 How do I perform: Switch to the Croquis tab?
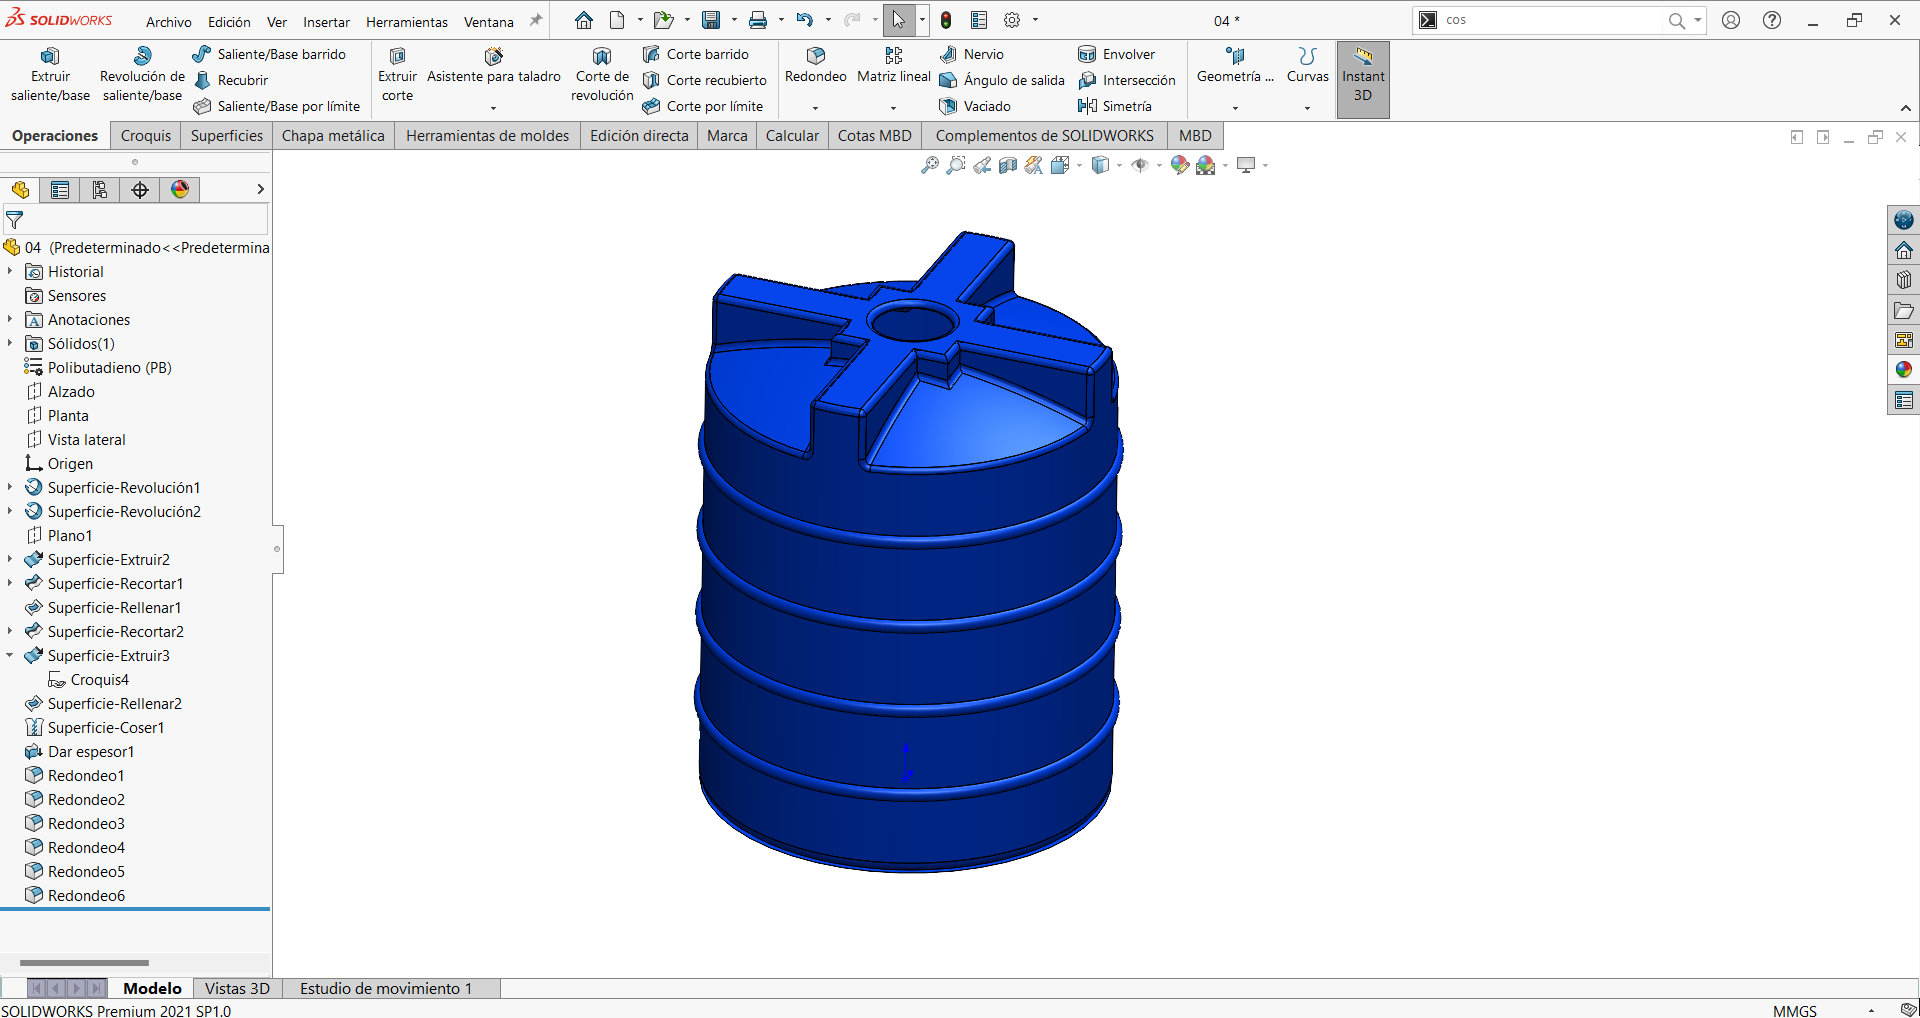[x=146, y=136]
